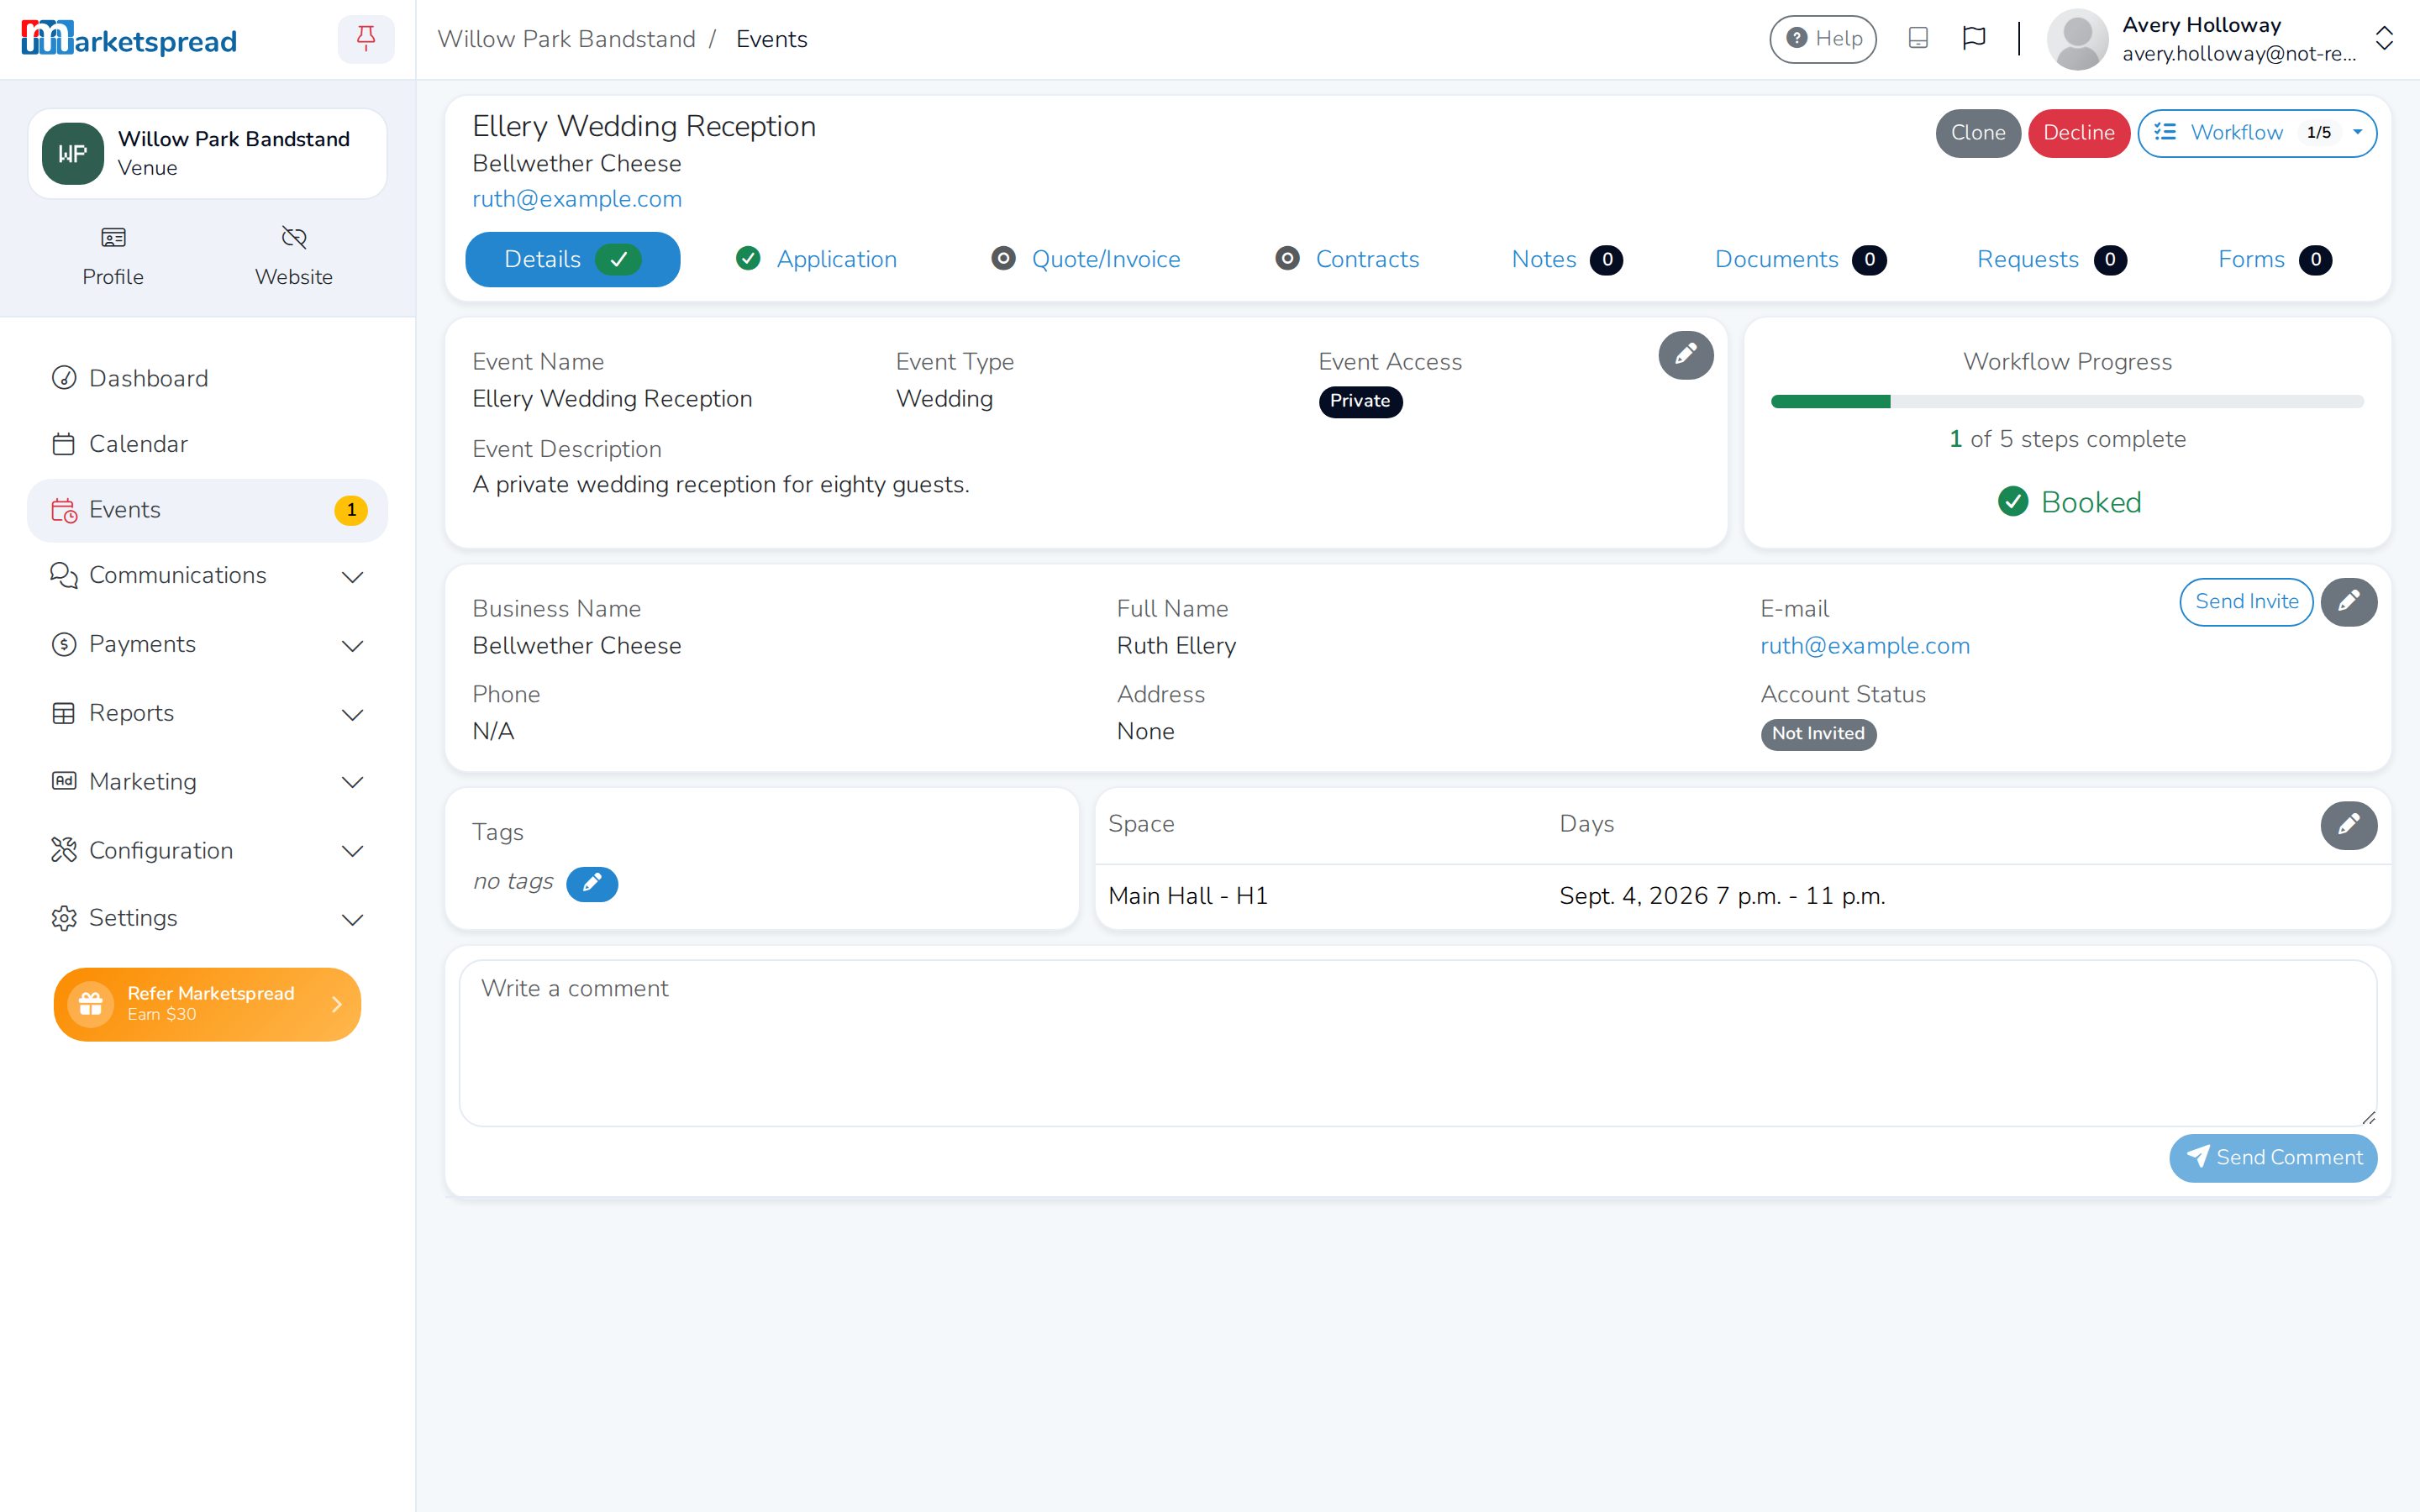Click inside the Write a comment box
Image resolution: width=2420 pixels, height=1512 pixels.
click(1417, 1043)
